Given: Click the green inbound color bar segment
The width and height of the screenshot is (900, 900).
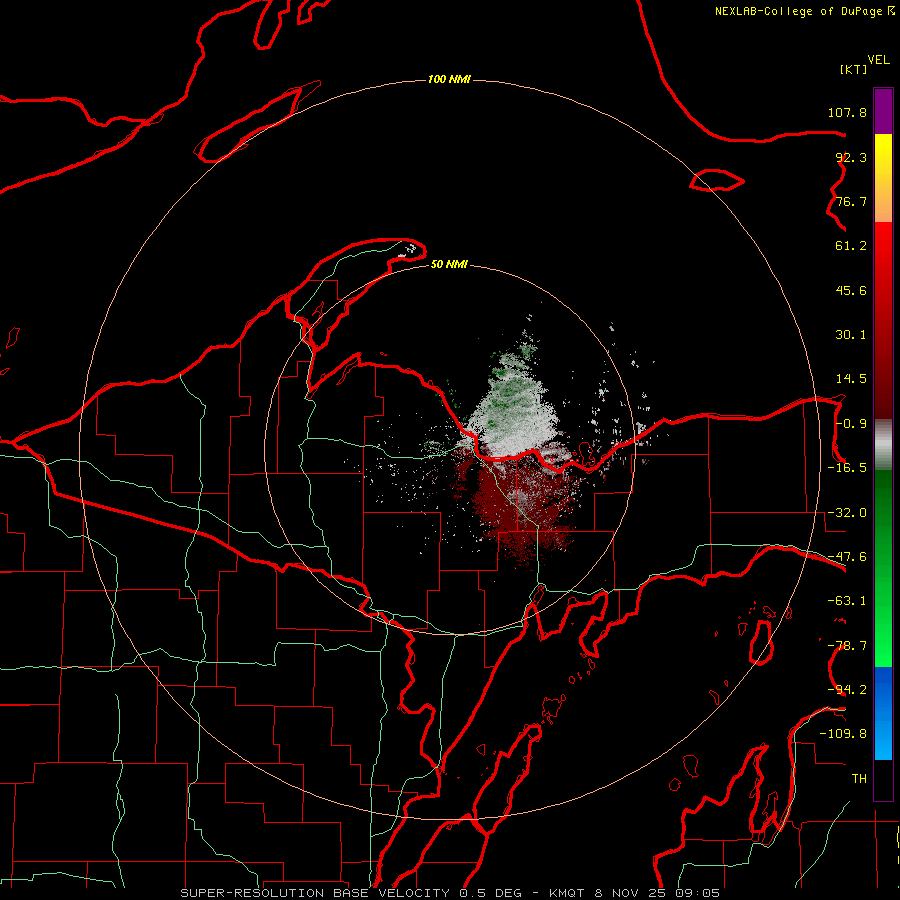Looking at the screenshot, I should (883, 568).
